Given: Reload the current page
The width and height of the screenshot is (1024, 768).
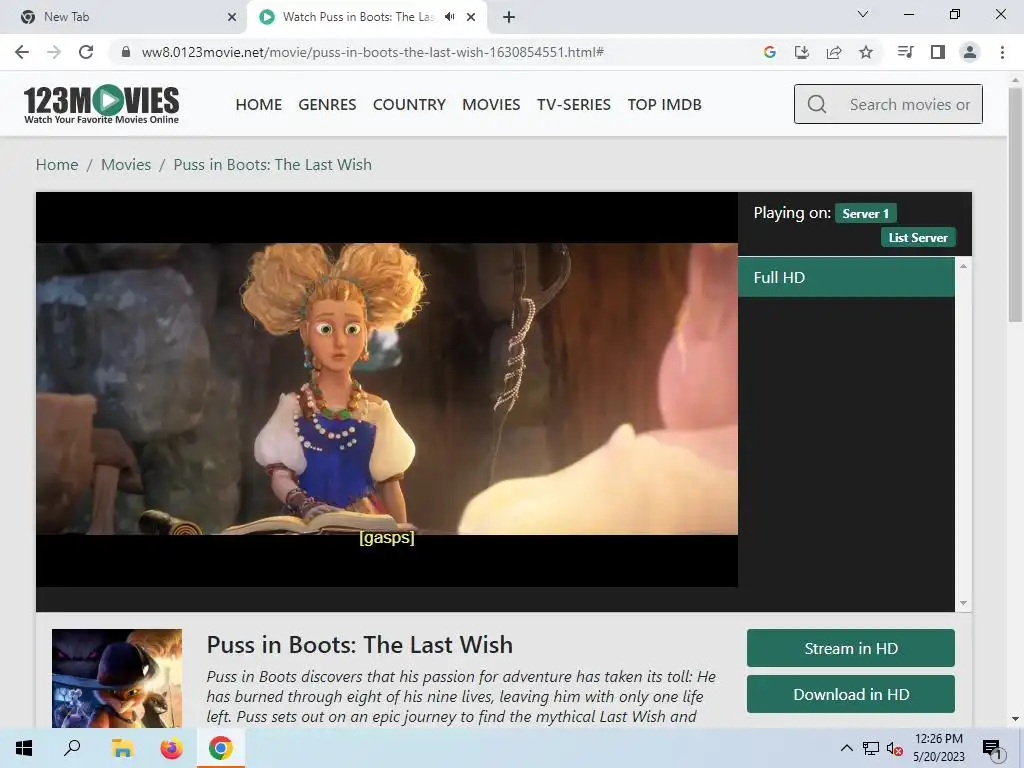Looking at the screenshot, I should 86,52.
